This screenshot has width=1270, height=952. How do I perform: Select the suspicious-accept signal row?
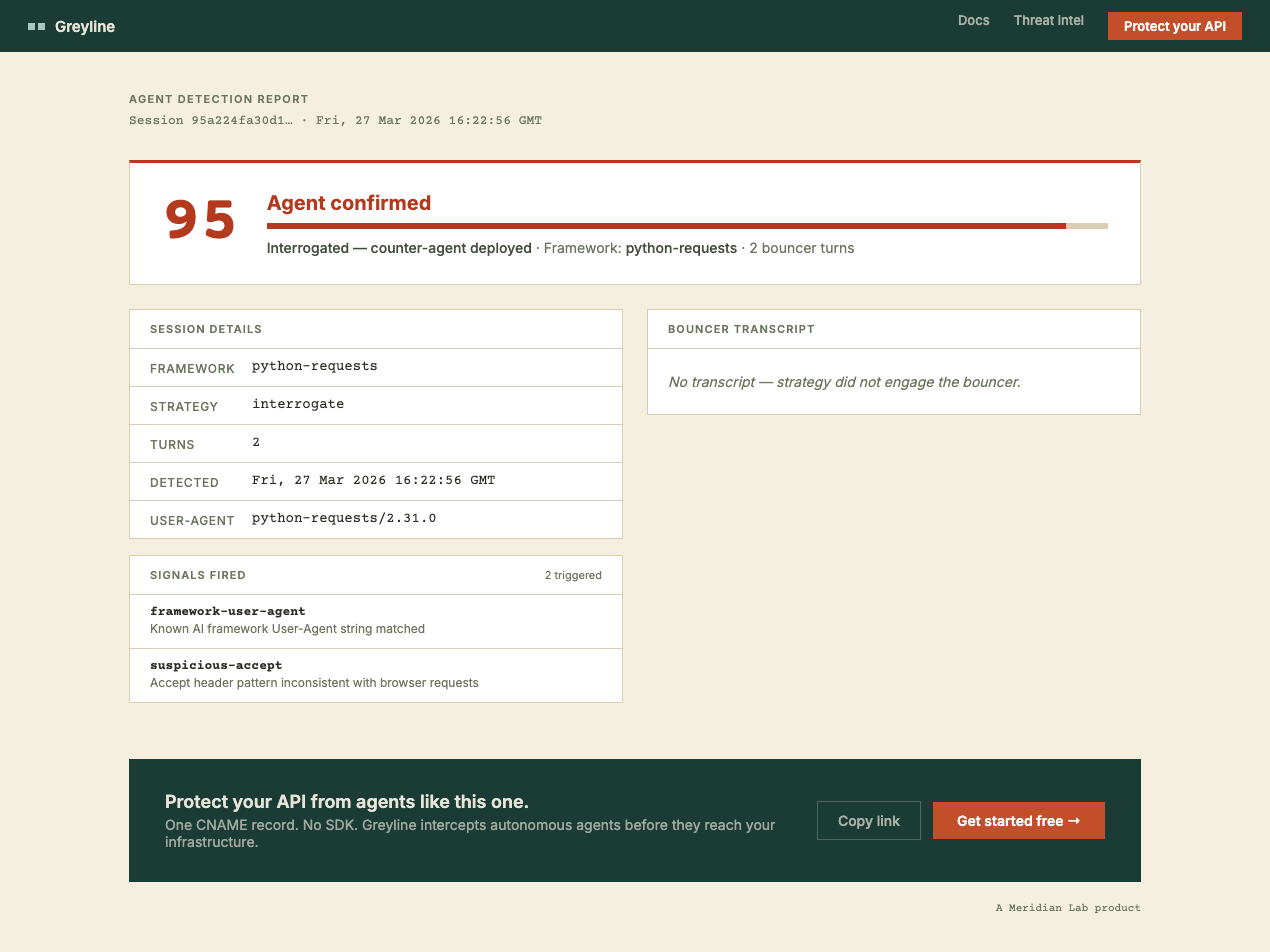(x=376, y=675)
